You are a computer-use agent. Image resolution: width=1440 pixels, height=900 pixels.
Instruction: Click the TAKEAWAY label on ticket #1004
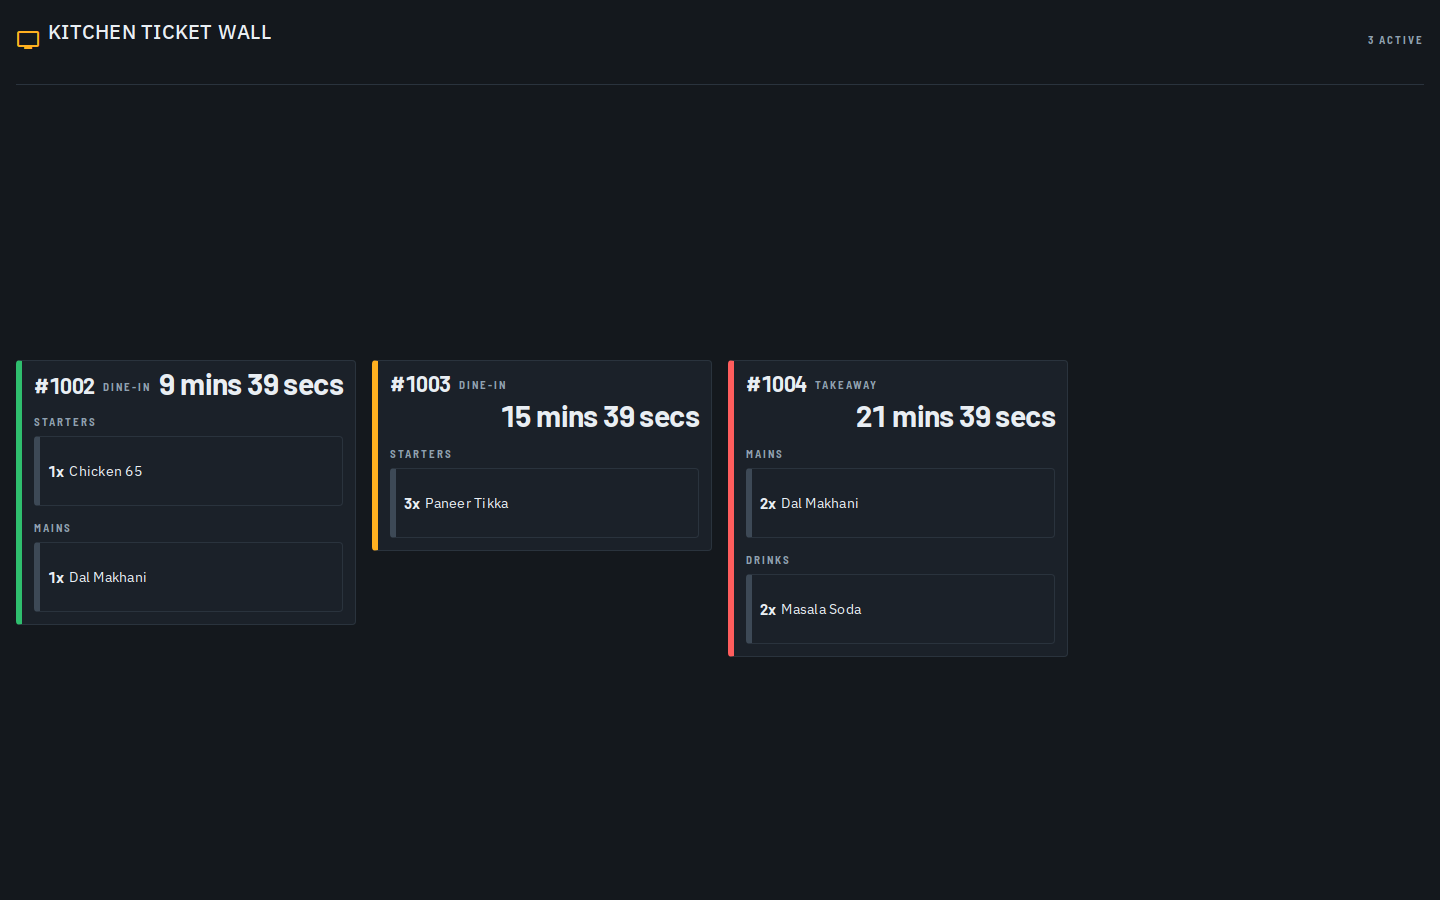coord(845,385)
